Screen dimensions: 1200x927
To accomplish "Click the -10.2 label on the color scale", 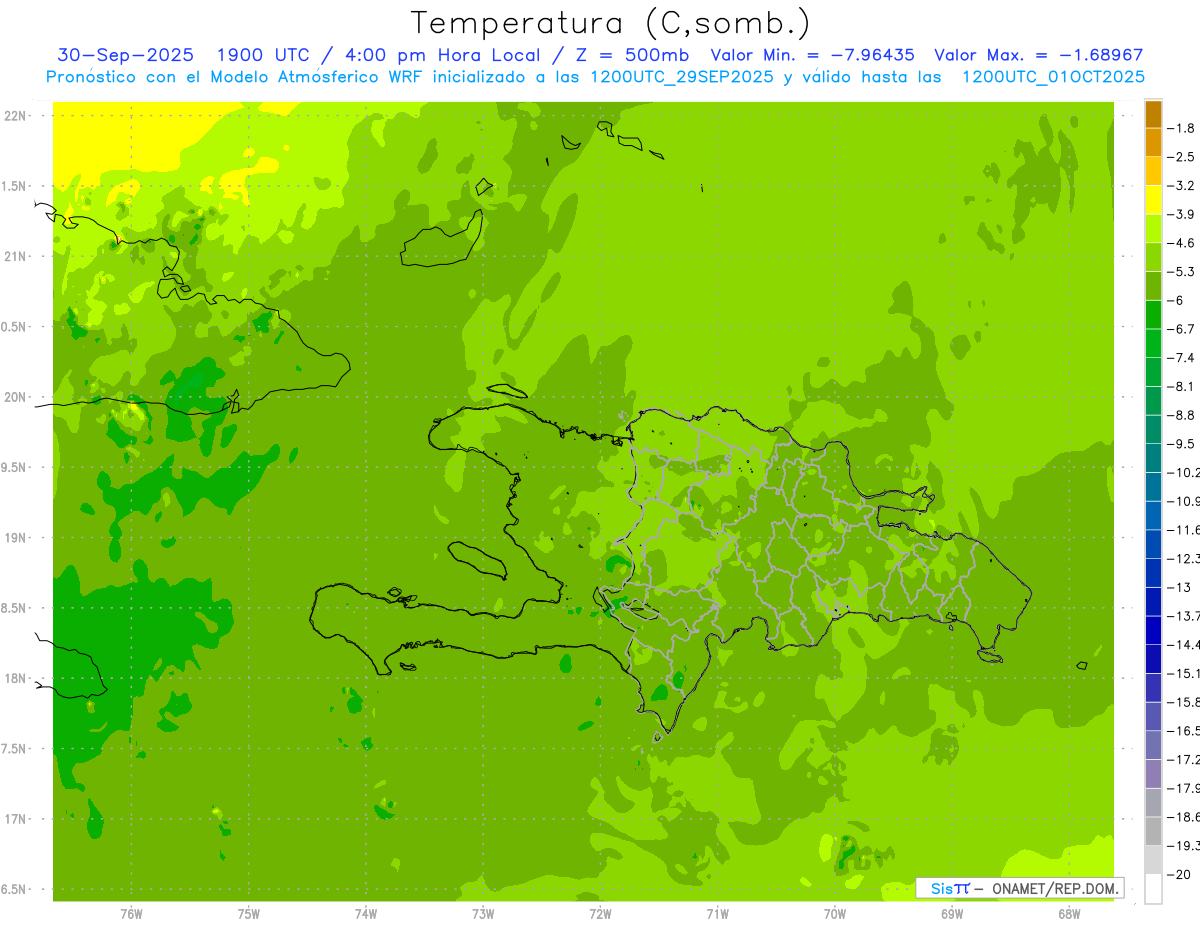I will tap(1185, 472).
